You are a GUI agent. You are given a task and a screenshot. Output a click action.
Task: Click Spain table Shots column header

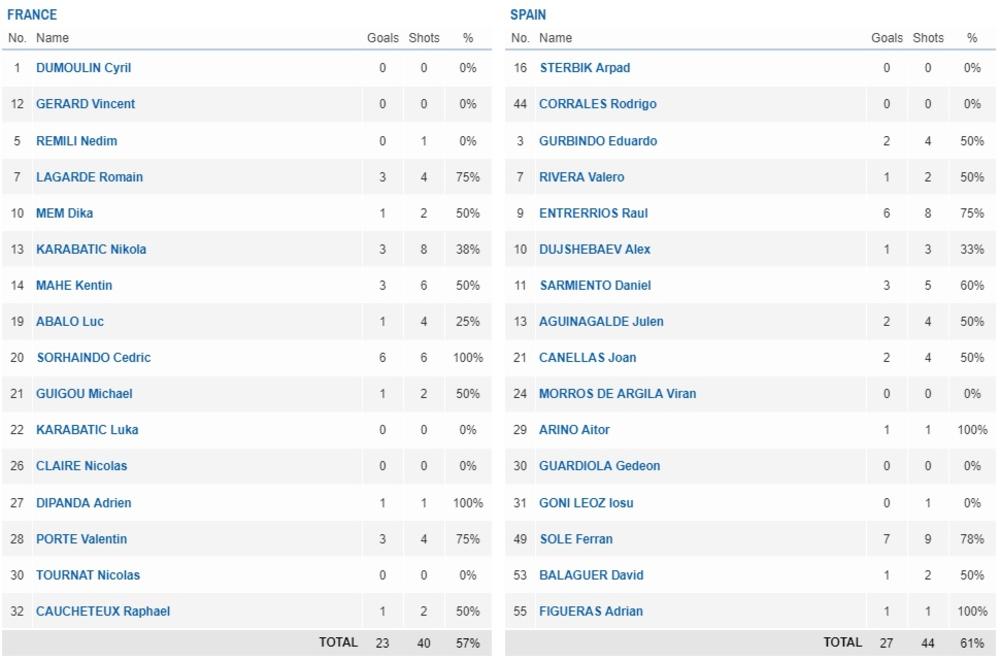pyautogui.click(x=928, y=38)
